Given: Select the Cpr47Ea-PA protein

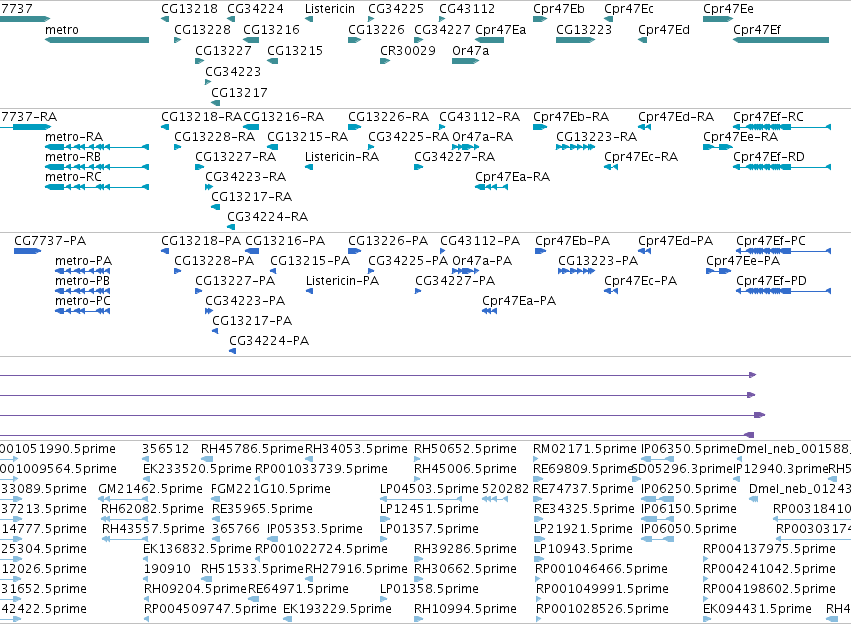Looking at the screenshot, I should [x=490, y=311].
